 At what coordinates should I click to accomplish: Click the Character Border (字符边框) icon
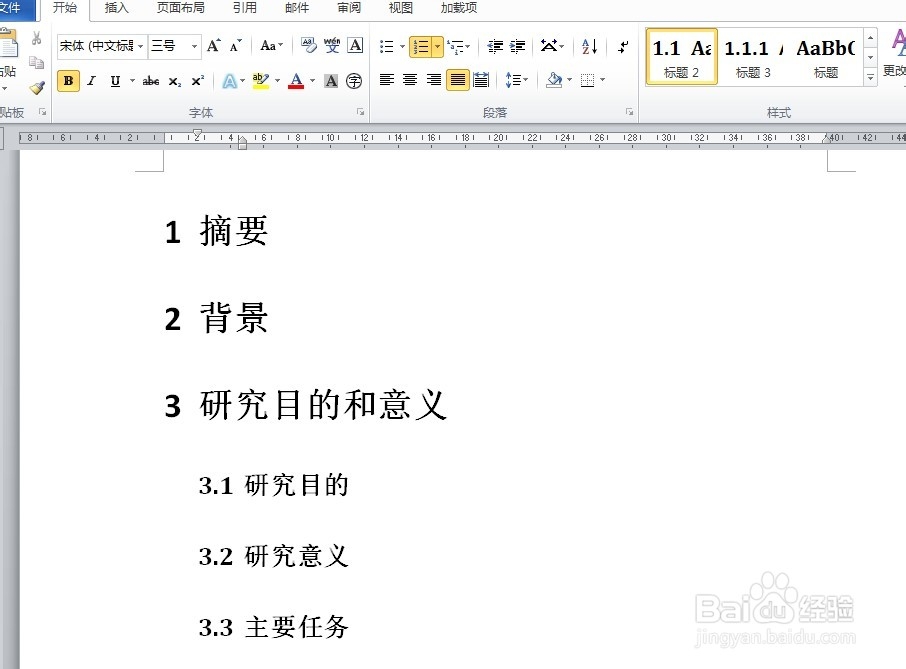pyautogui.click(x=356, y=47)
